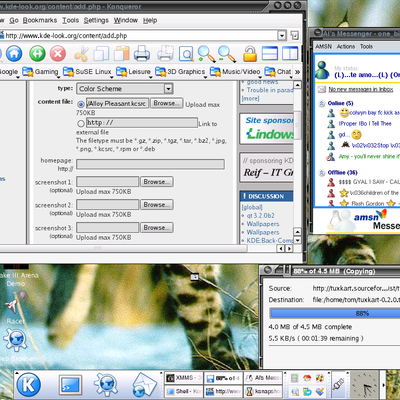Screen dimensions: 400x400
Task: Click the colorful lifesaver tray icon
Action: point(319,378)
